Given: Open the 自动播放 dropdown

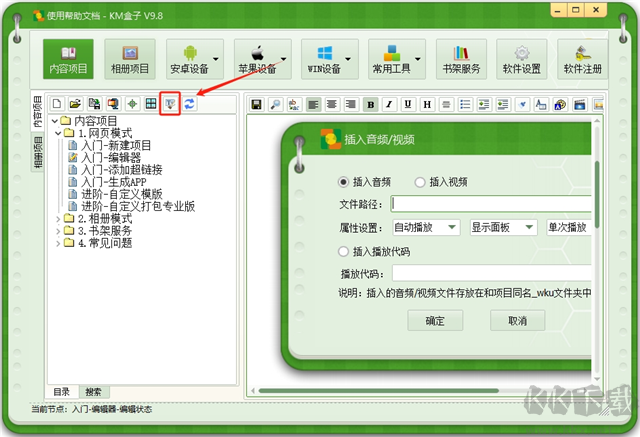Looking at the screenshot, I should point(426,227).
